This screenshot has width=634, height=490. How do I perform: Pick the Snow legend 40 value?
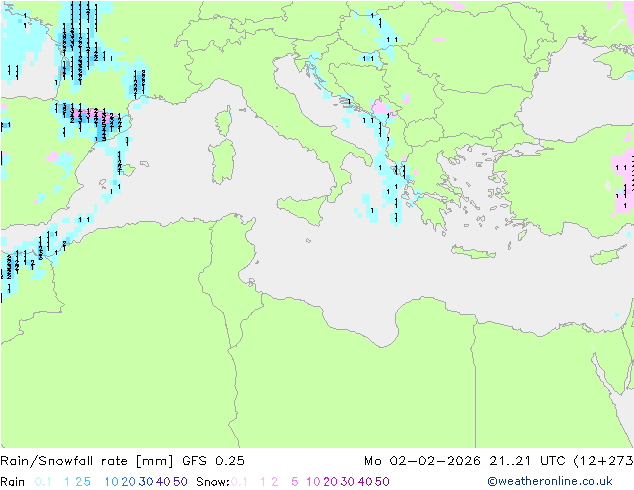pos(365,482)
